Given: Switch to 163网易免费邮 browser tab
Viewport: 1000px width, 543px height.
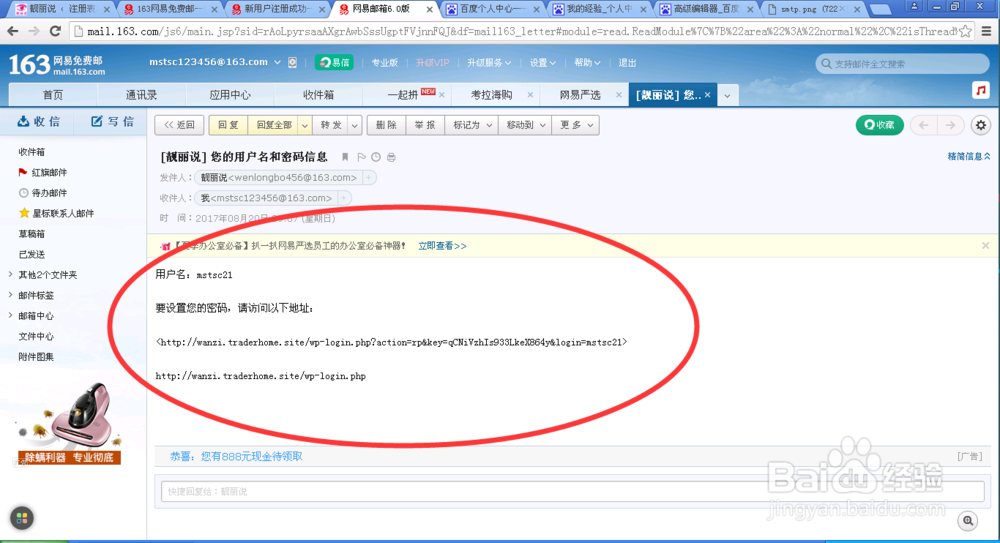Looking at the screenshot, I should pyautogui.click(x=169, y=9).
